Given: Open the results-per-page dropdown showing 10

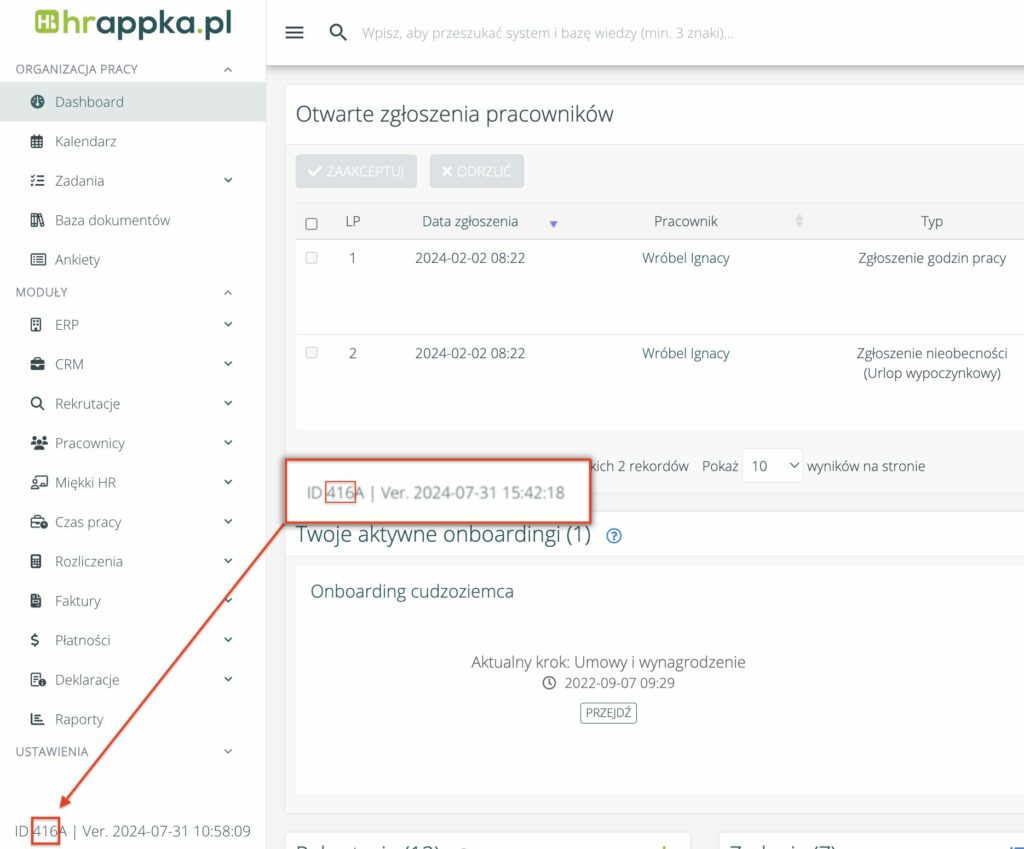Looking at the screenshot, I should 772,466.
